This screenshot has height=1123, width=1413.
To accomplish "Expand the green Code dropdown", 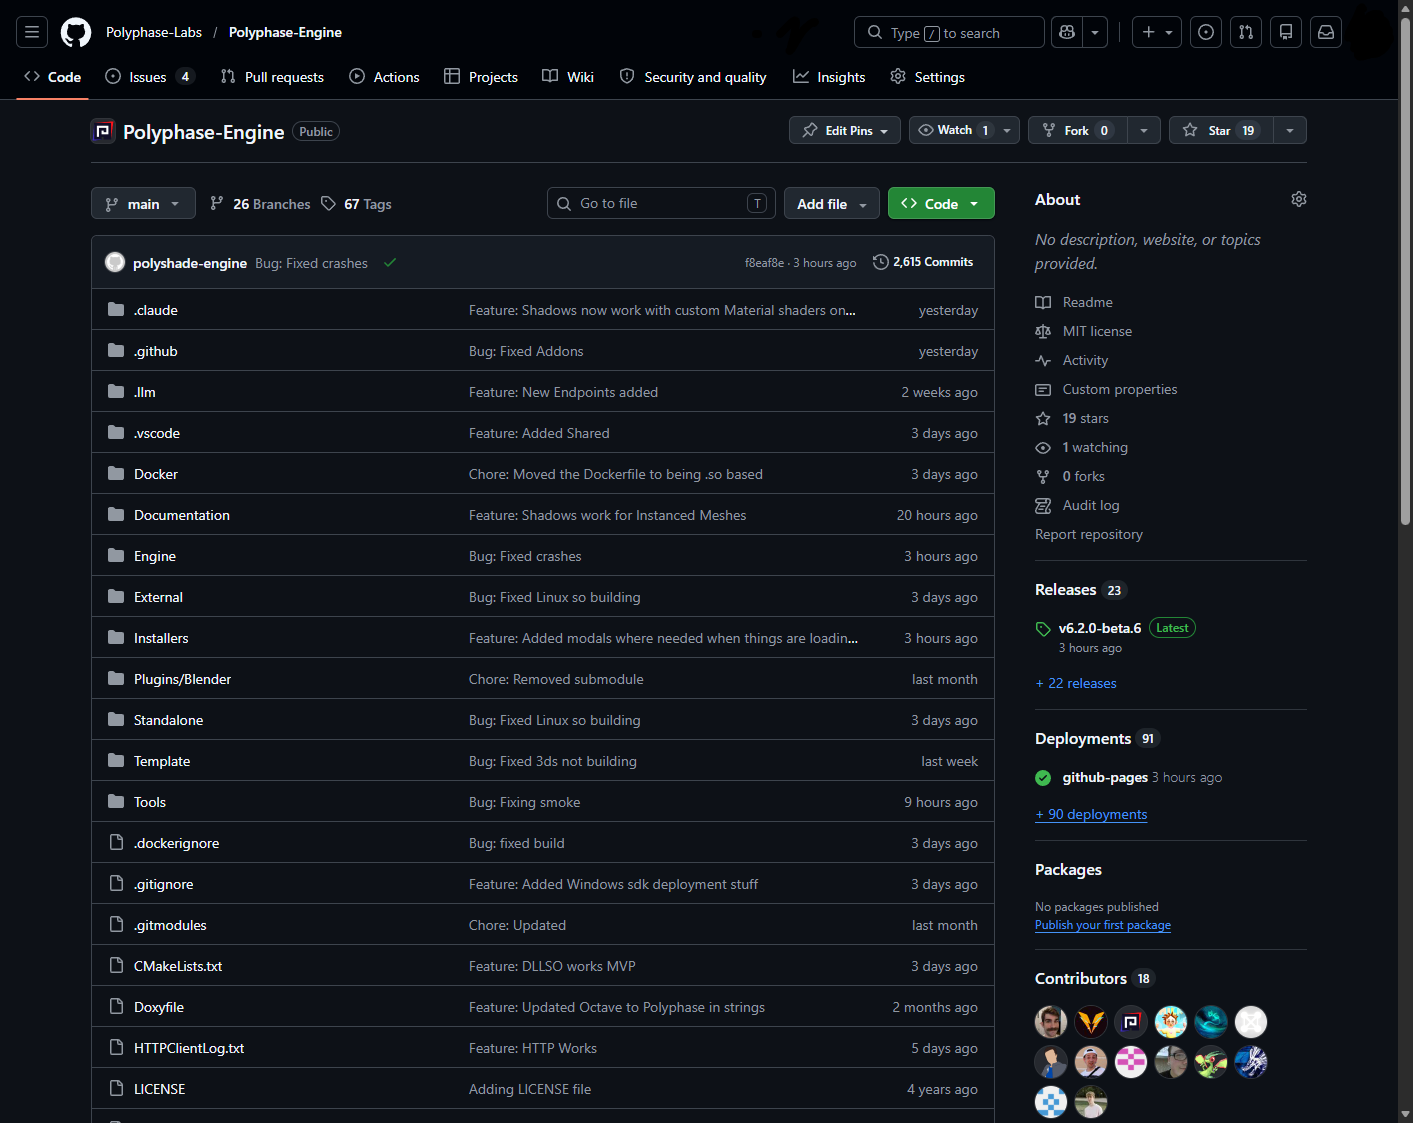I will pyautogui.click(x=941, y=204).
